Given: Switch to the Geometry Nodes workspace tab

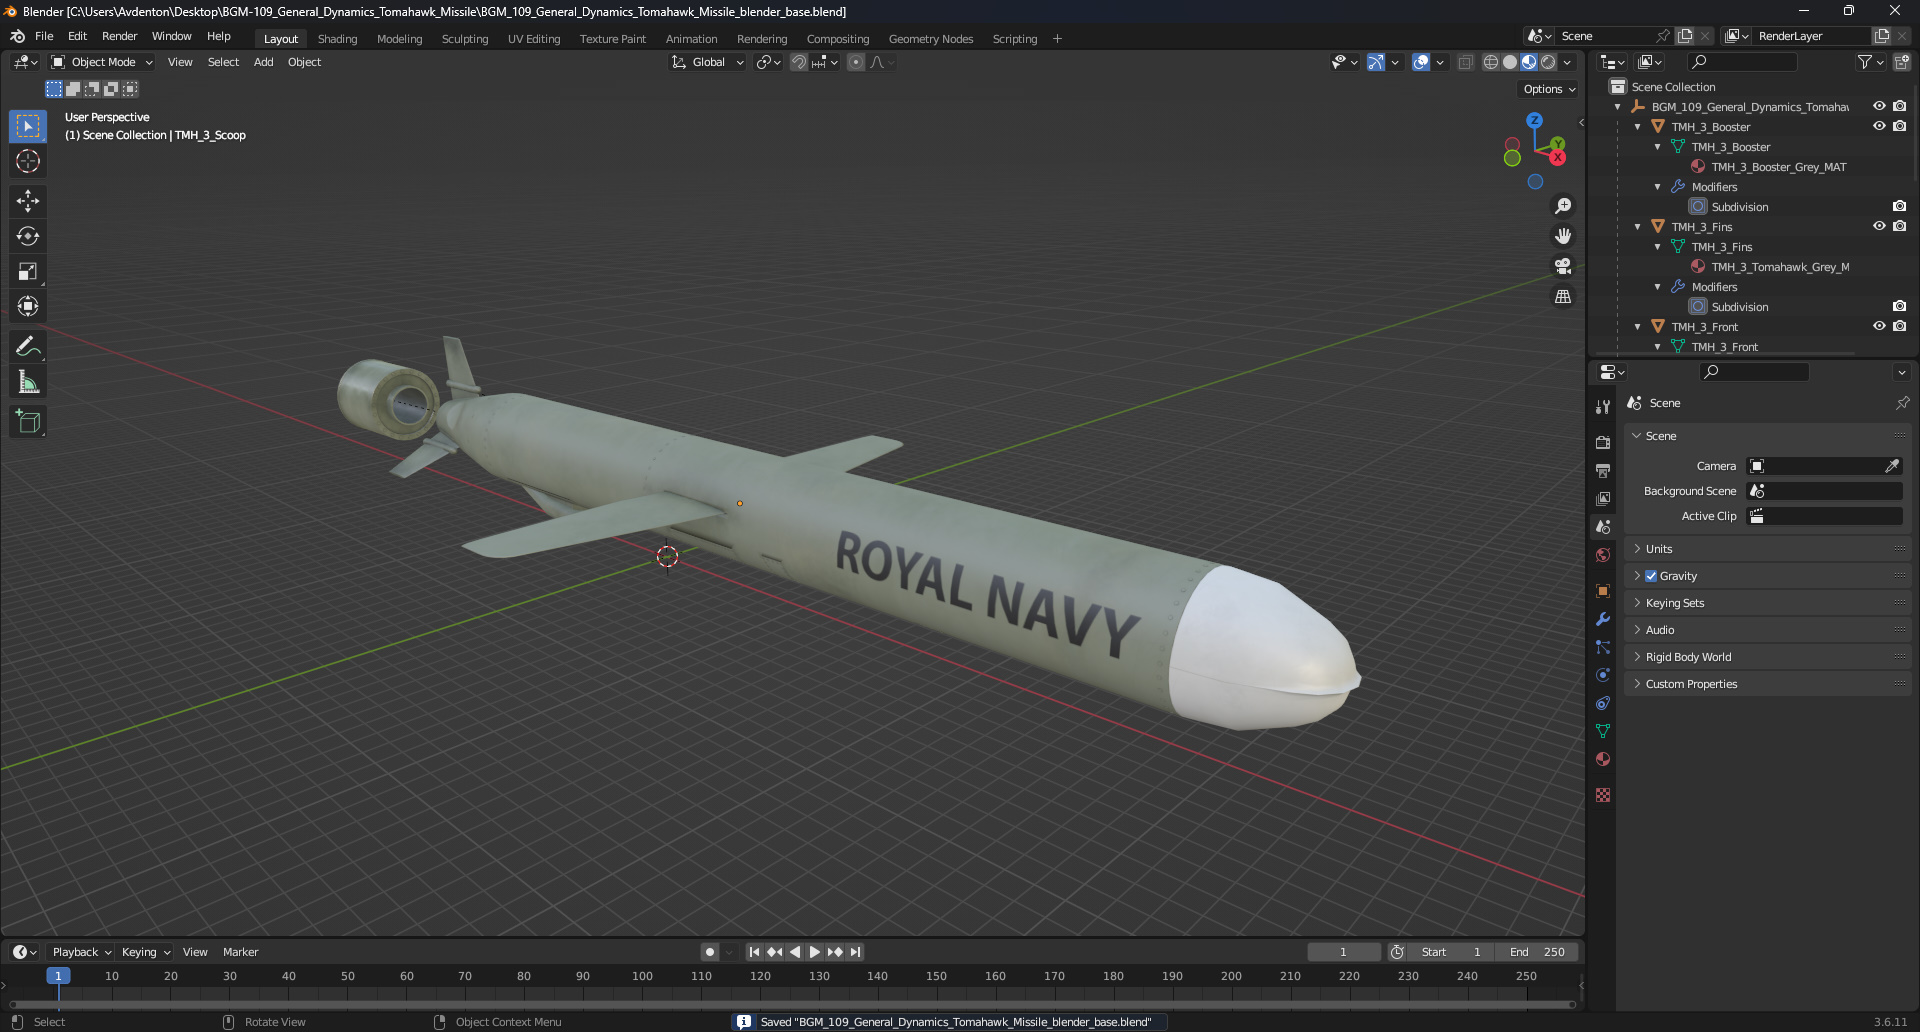Looking at the screenshot, I should [930, 39].
